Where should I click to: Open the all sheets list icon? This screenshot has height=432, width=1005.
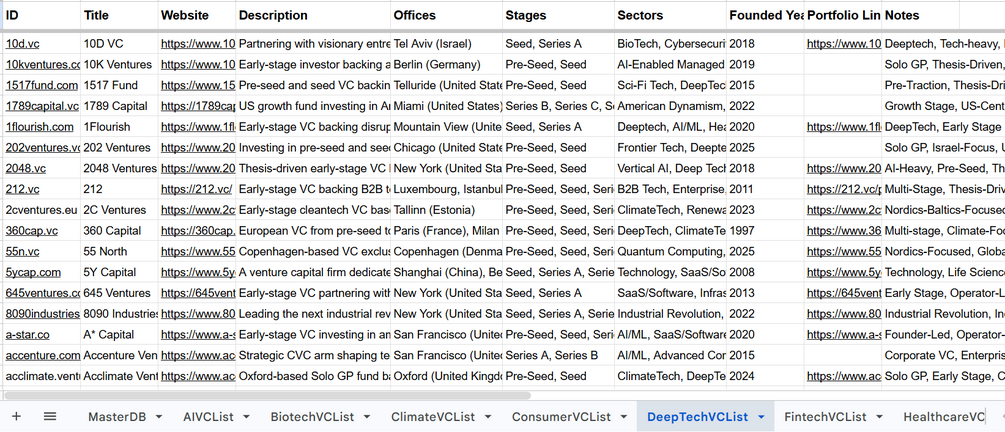pyautogui.click(x=50, y=417)
